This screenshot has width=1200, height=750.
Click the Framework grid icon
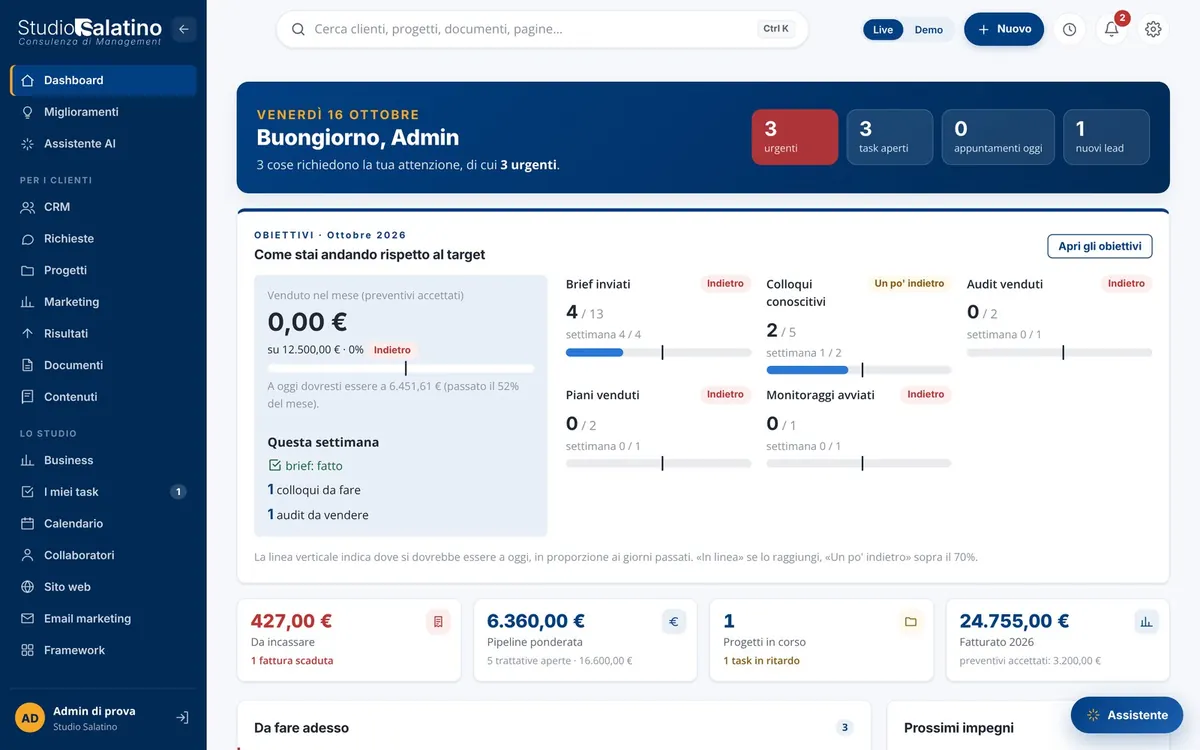point(27,650)
